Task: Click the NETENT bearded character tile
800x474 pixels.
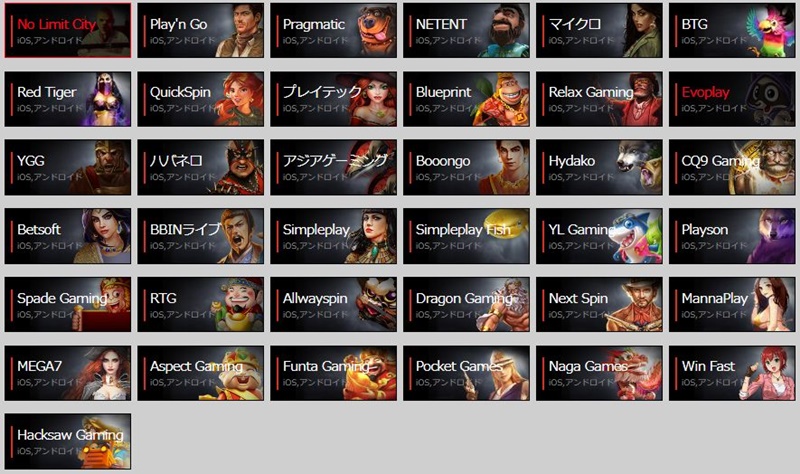Action: pos(466,30)
